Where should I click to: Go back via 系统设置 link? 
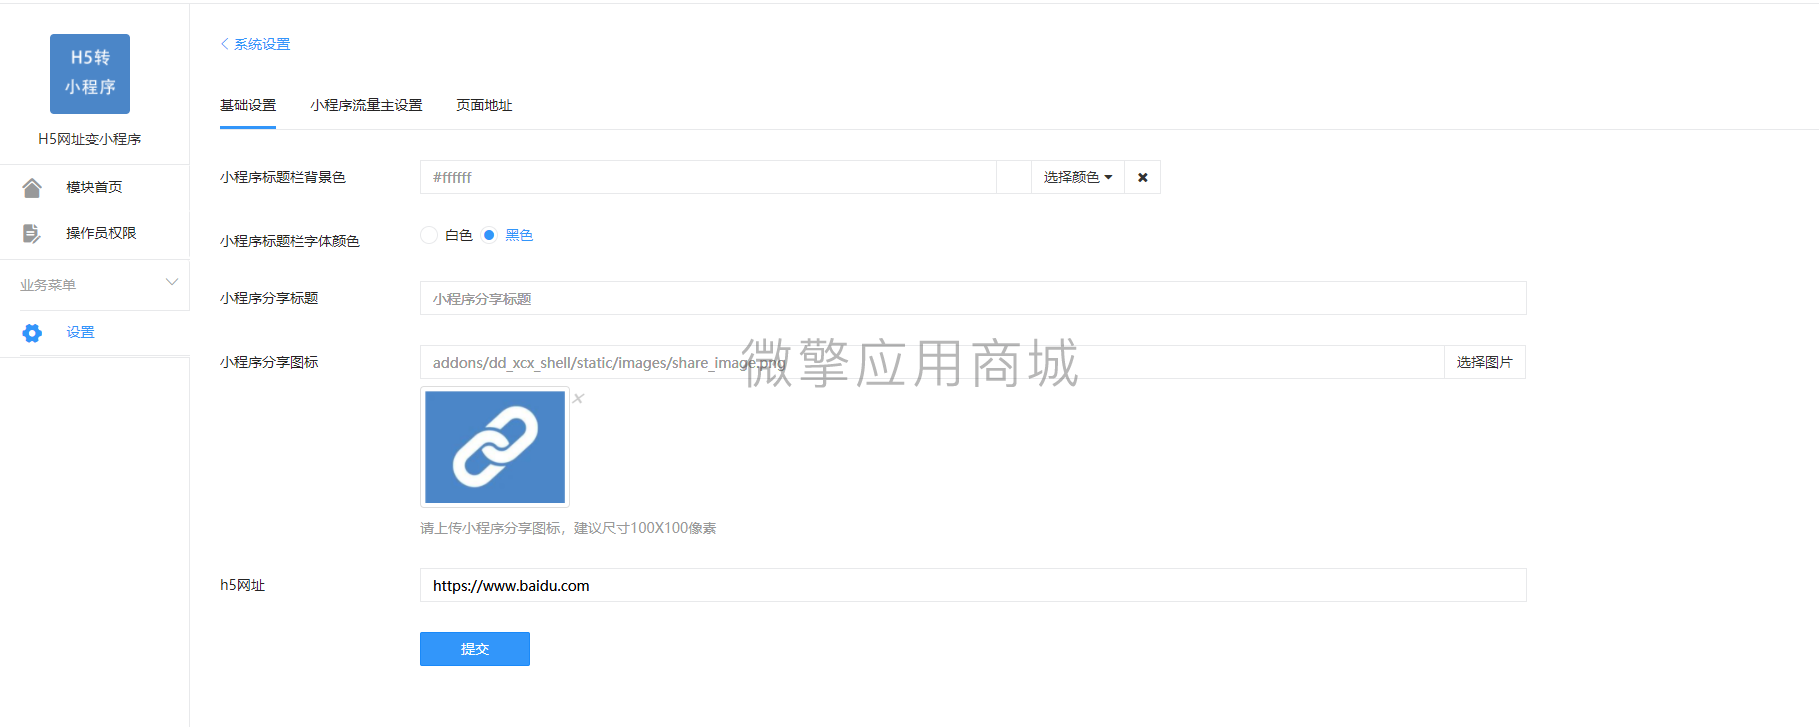pos(262,44)
